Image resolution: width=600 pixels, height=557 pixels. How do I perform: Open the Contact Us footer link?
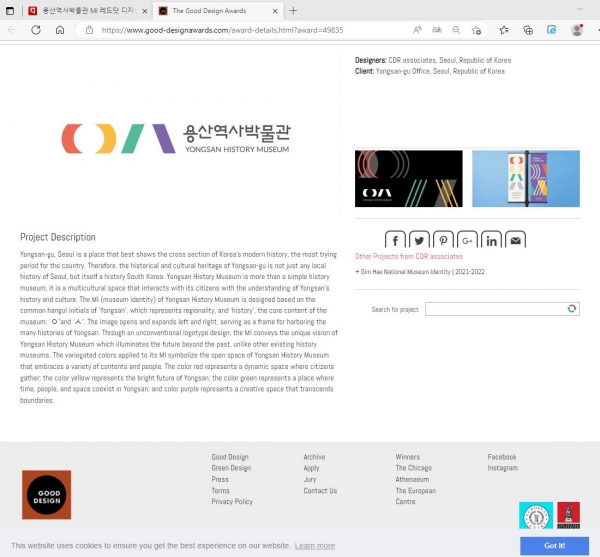(320, 490)
